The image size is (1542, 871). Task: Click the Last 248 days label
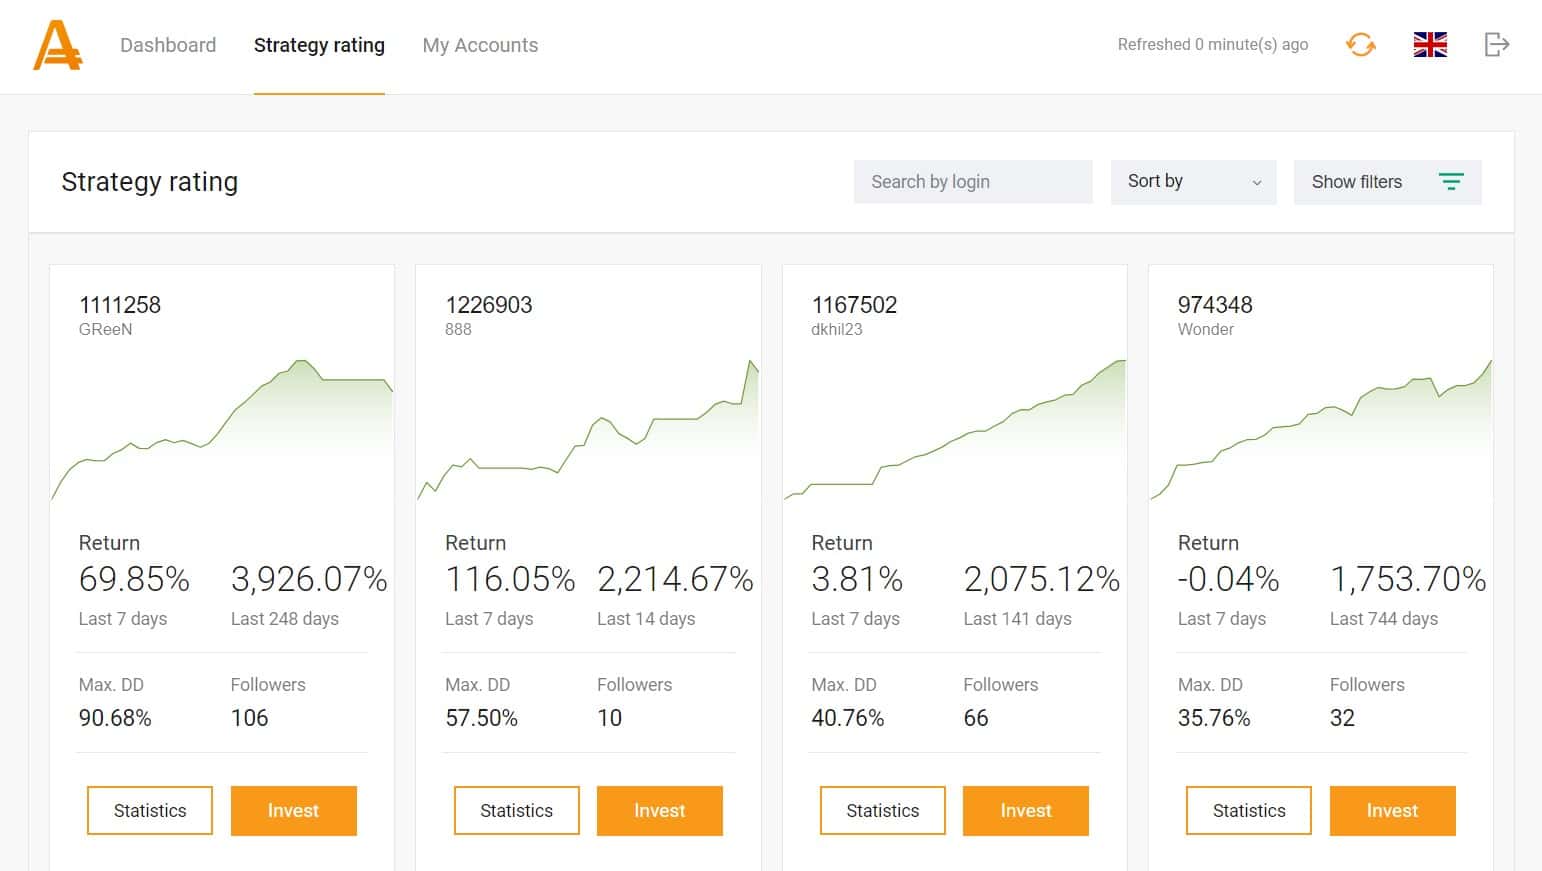[x=285, y=619]
